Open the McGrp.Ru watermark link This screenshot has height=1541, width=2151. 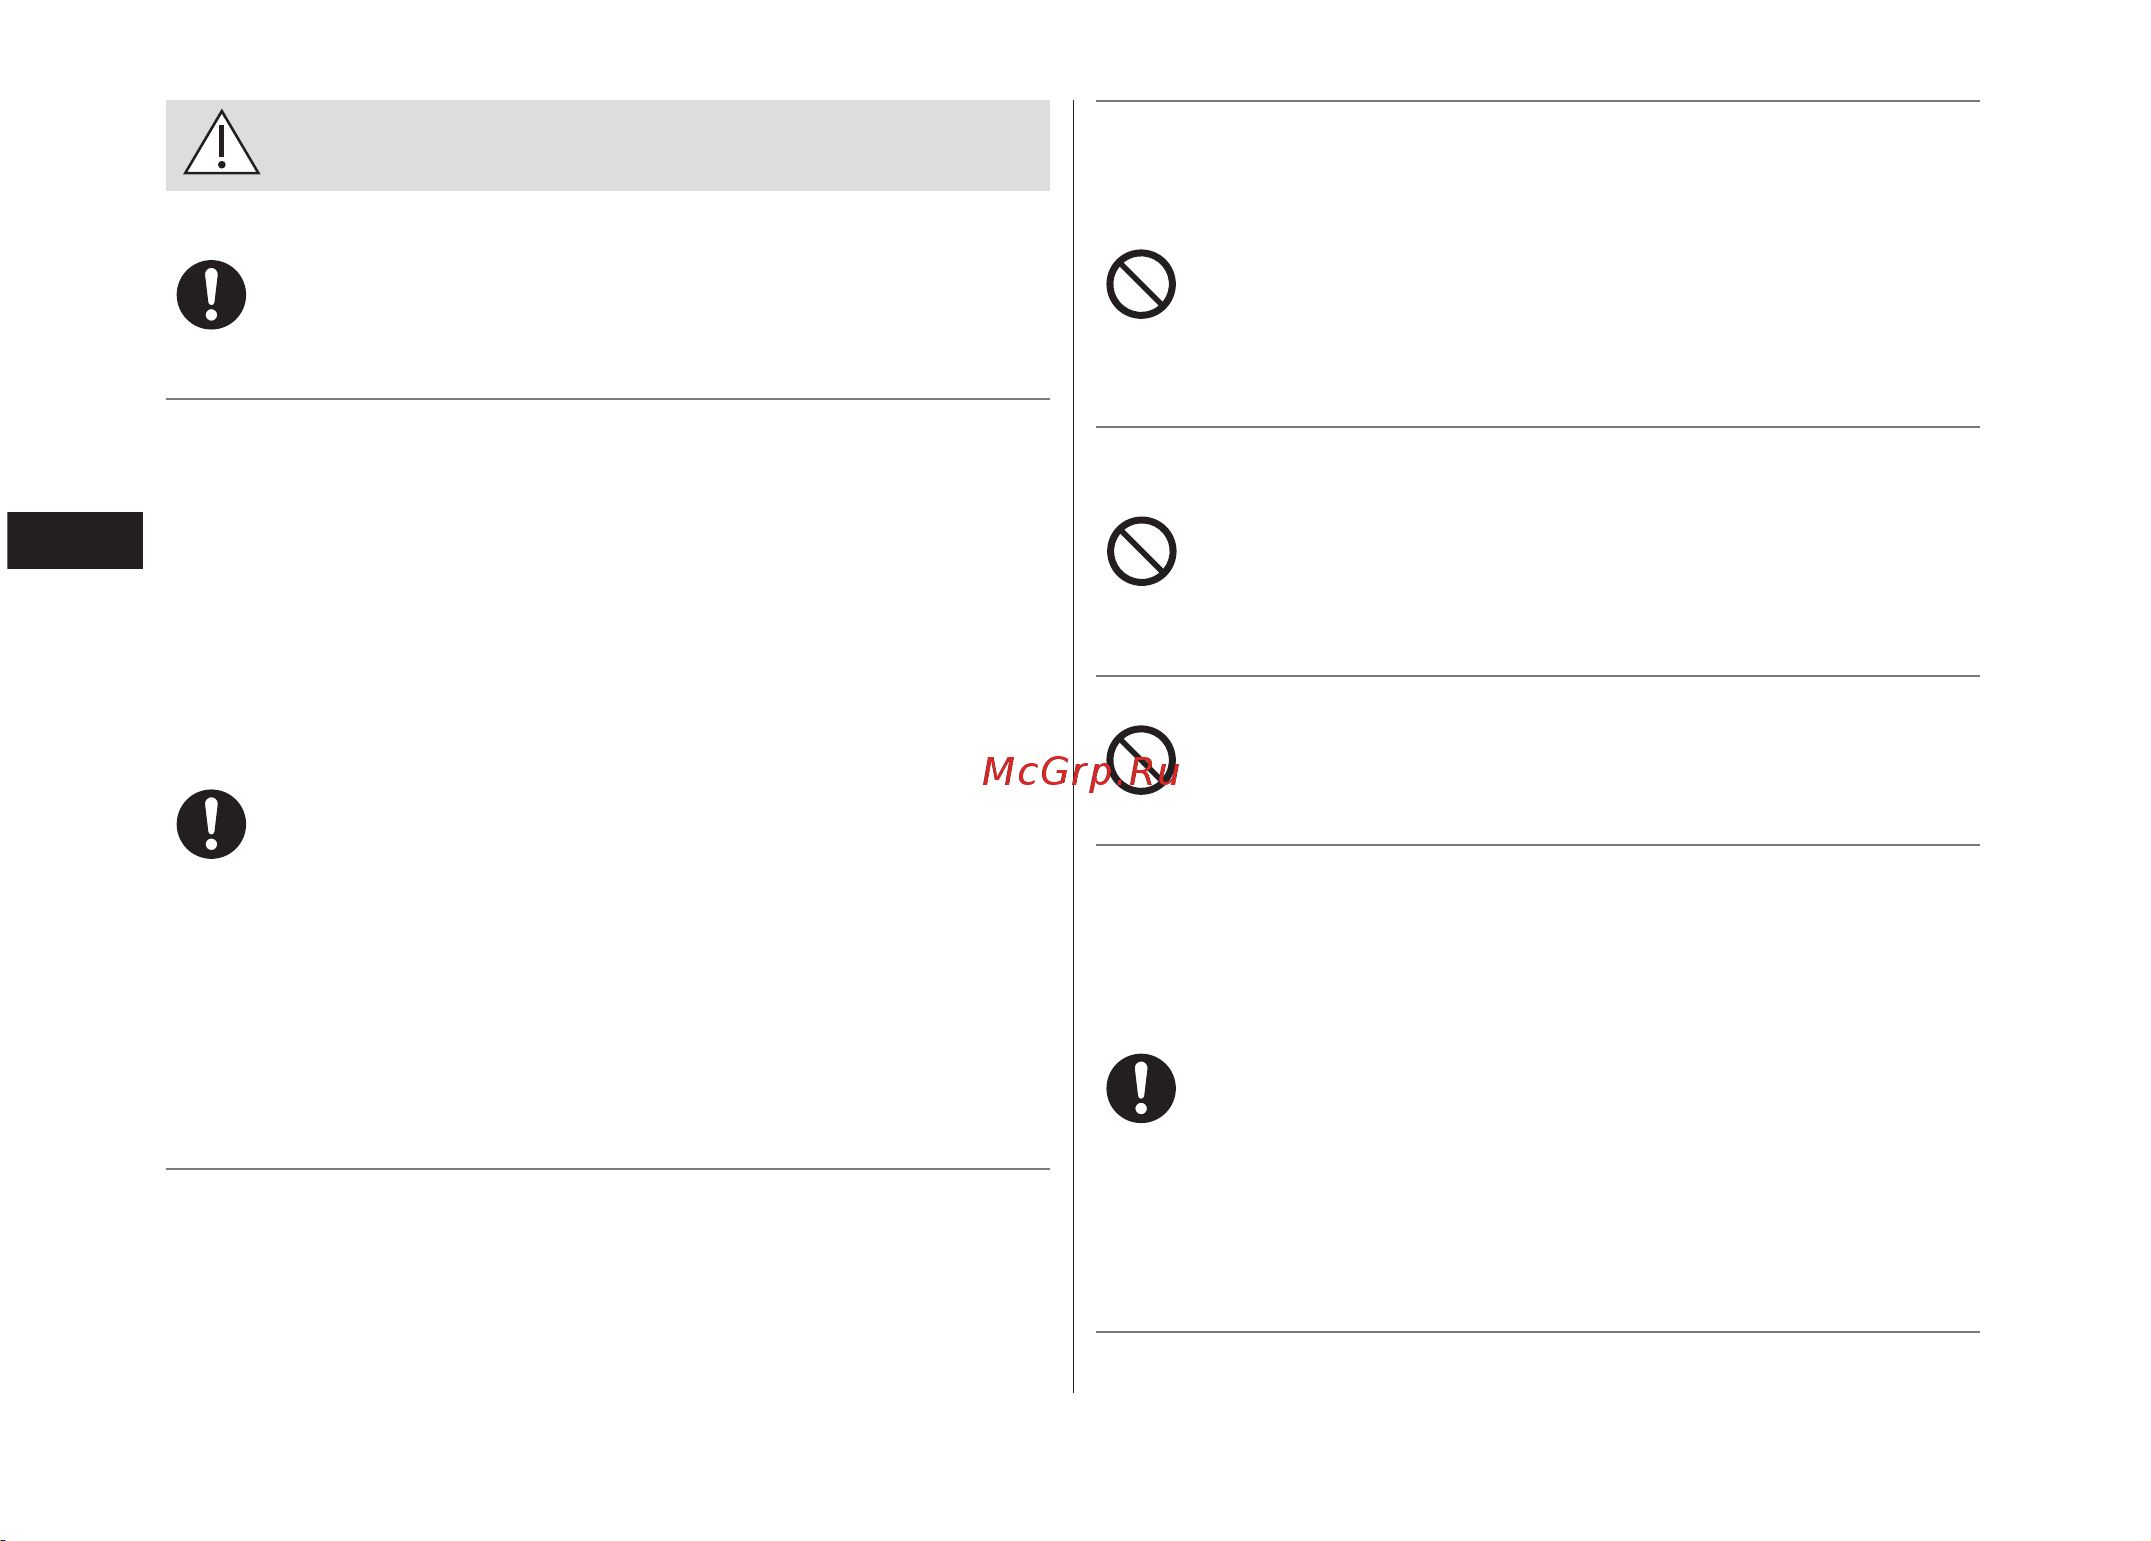tap(1081, 772)
